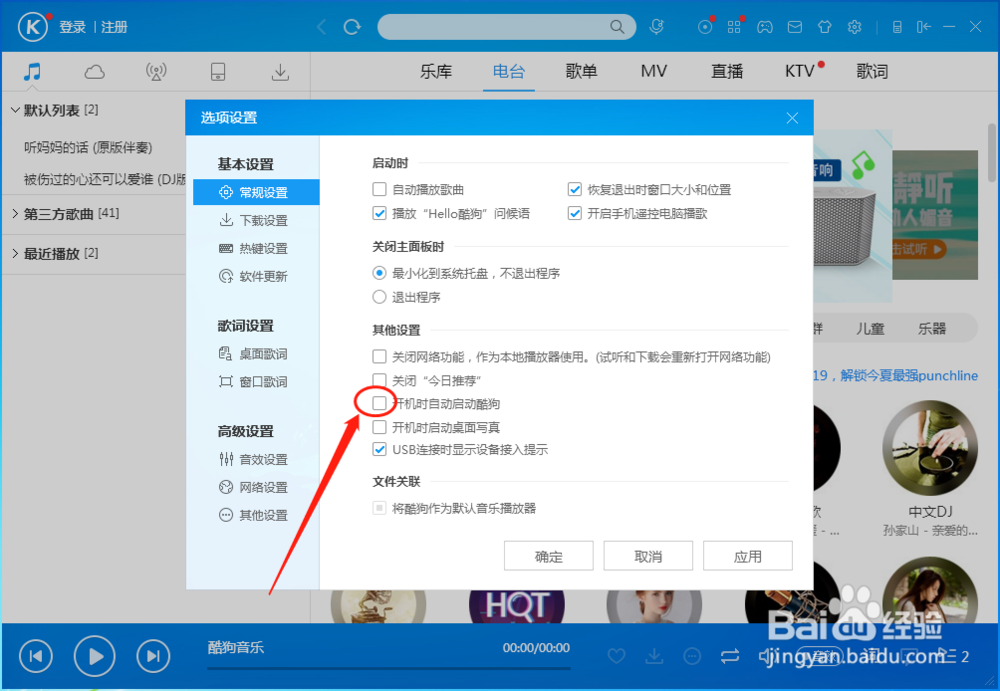Screen dimensions: 1000x691
Task: Expand the 最近播放 list
Action: pyautogui.click(x=15, y=253)
